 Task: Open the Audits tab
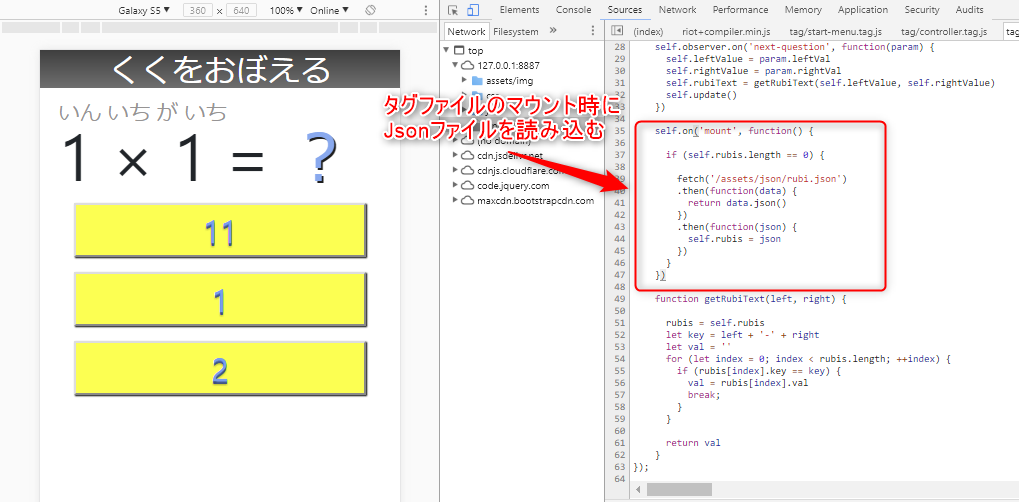click(969, 10)
